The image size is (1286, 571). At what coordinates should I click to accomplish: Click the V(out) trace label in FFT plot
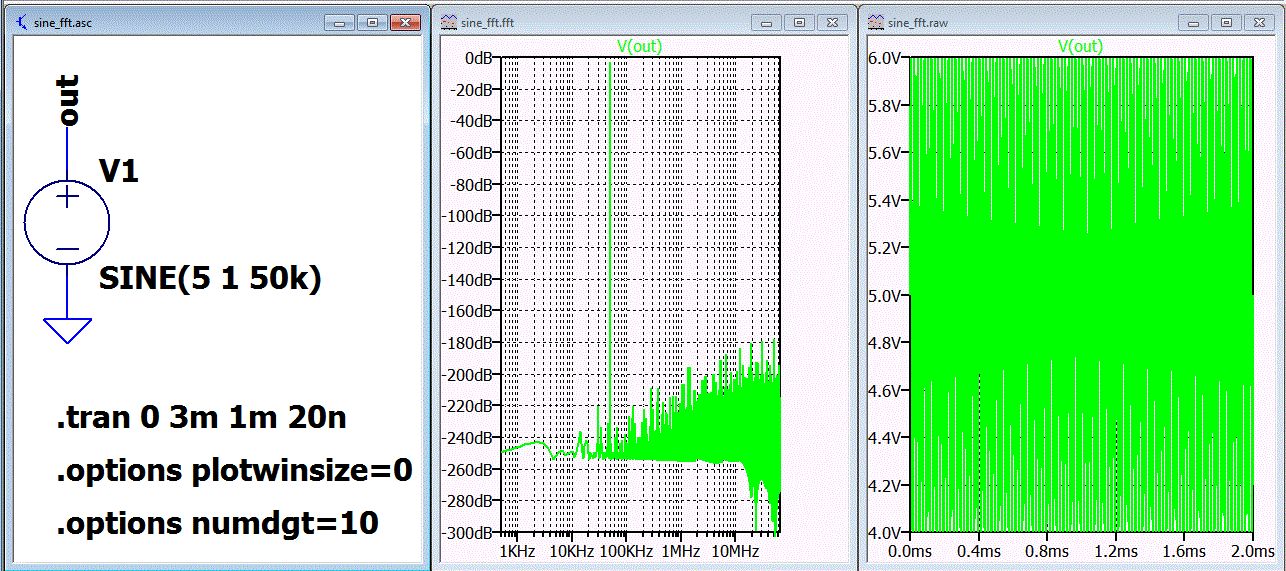[638, 46]
